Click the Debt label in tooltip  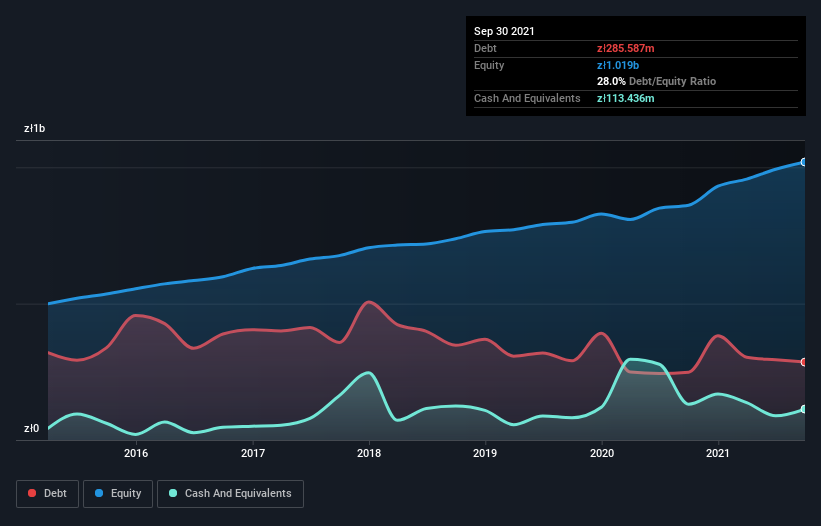(x=485, y=49)
